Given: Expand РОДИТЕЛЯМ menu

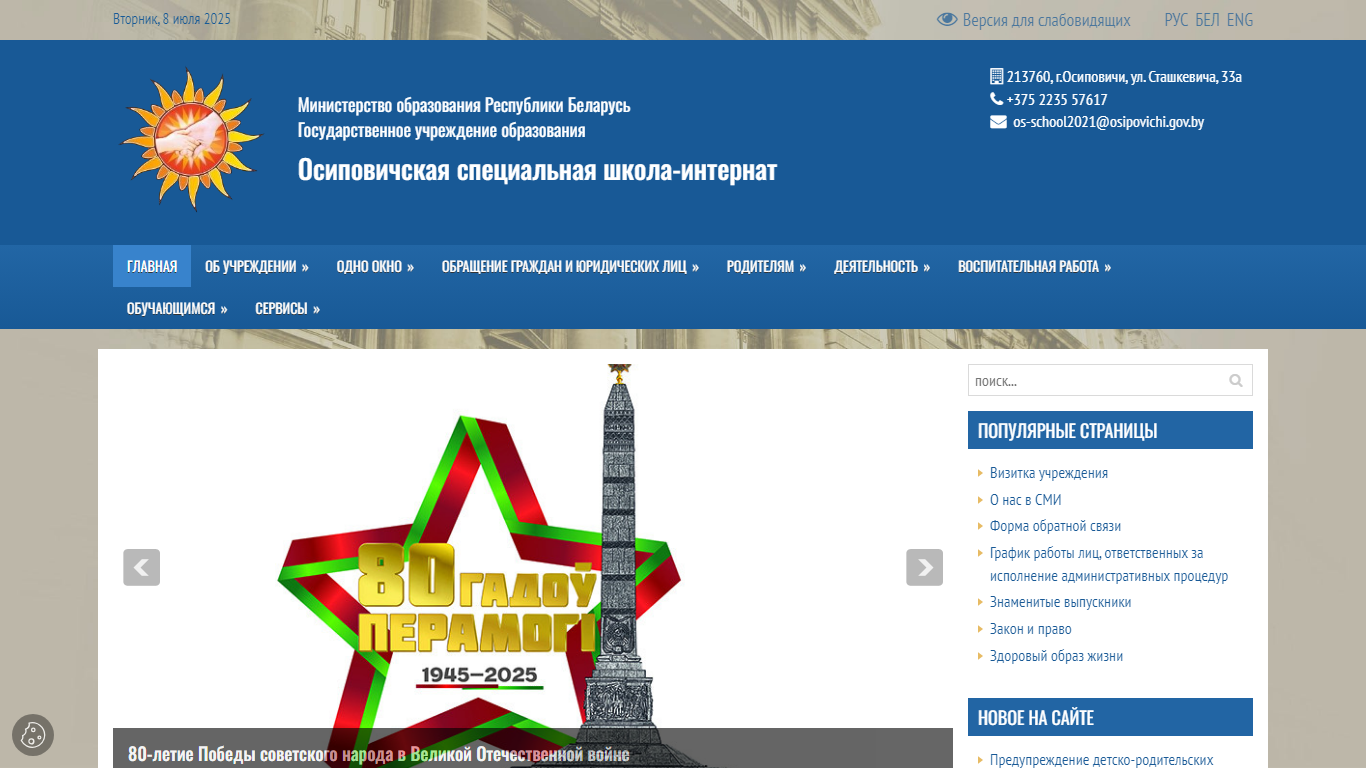Looking at the screenshot, I should [x=766, y=266].
